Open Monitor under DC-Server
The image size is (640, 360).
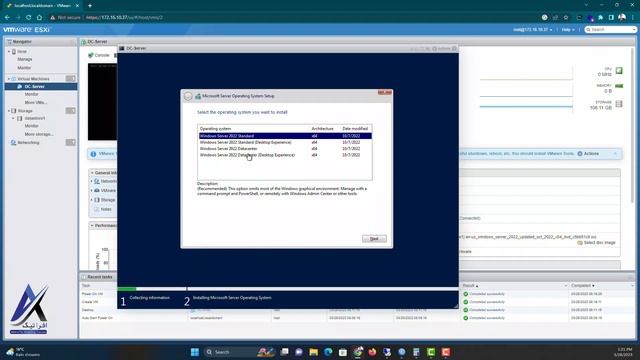[31, 94]
